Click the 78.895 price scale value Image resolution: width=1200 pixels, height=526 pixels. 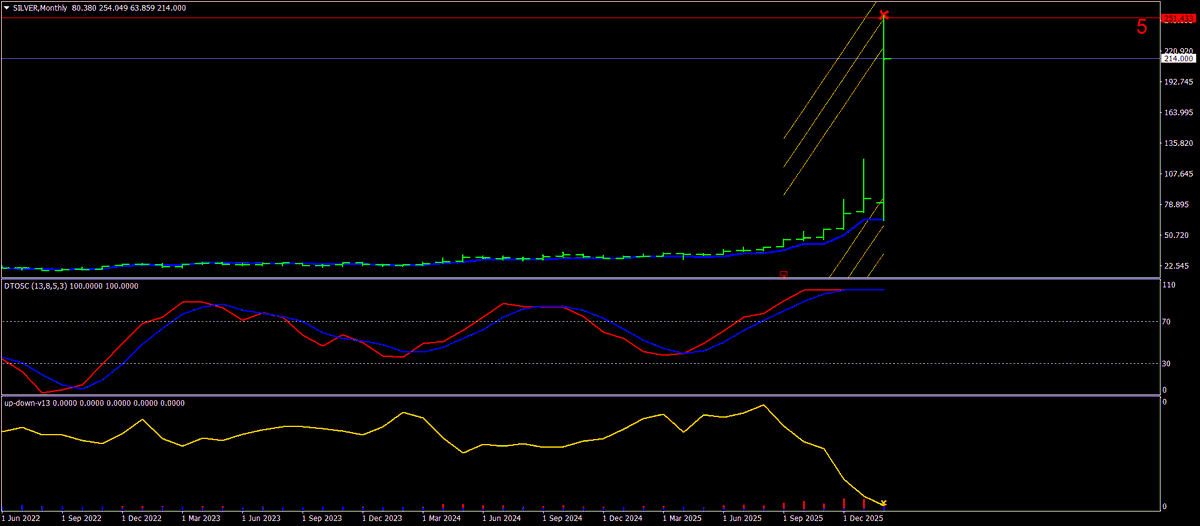[x=1179, y=205]
